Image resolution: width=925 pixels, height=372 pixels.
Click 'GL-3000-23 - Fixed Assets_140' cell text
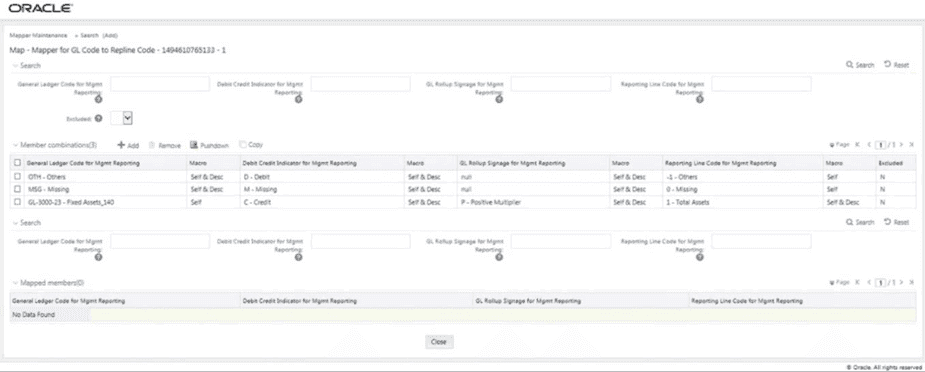70,202
